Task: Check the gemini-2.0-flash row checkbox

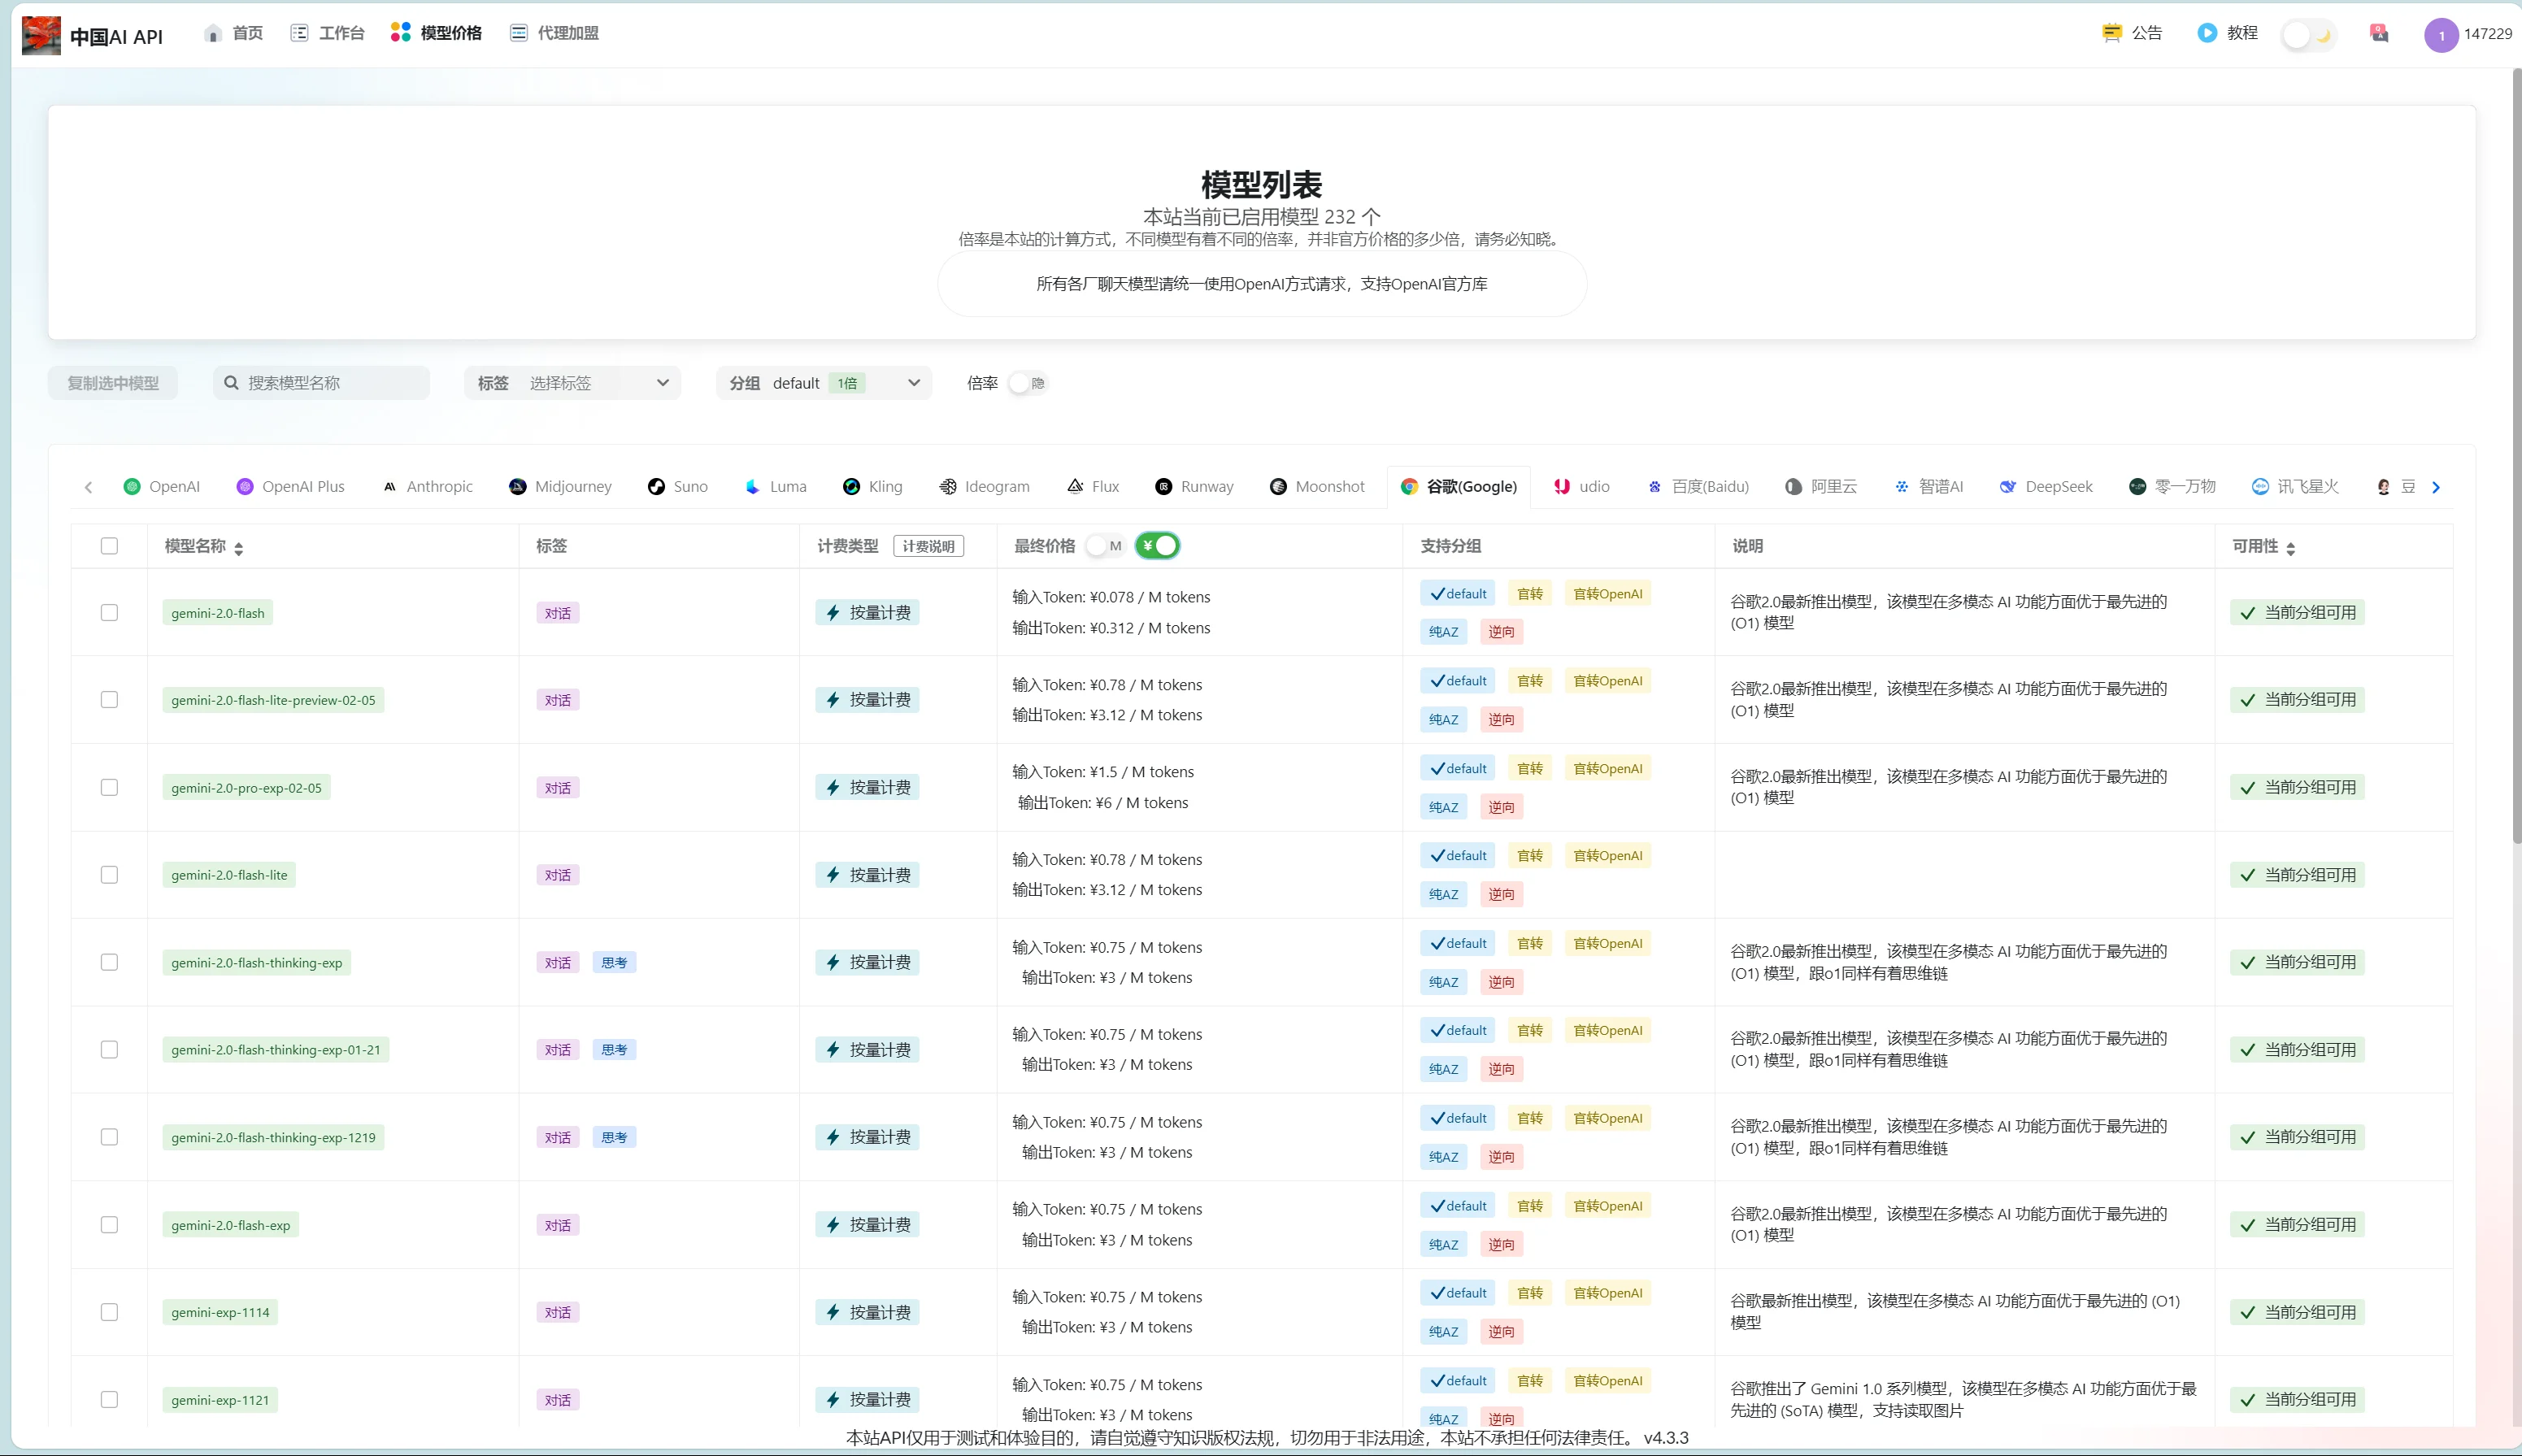Action: [109, 613]
